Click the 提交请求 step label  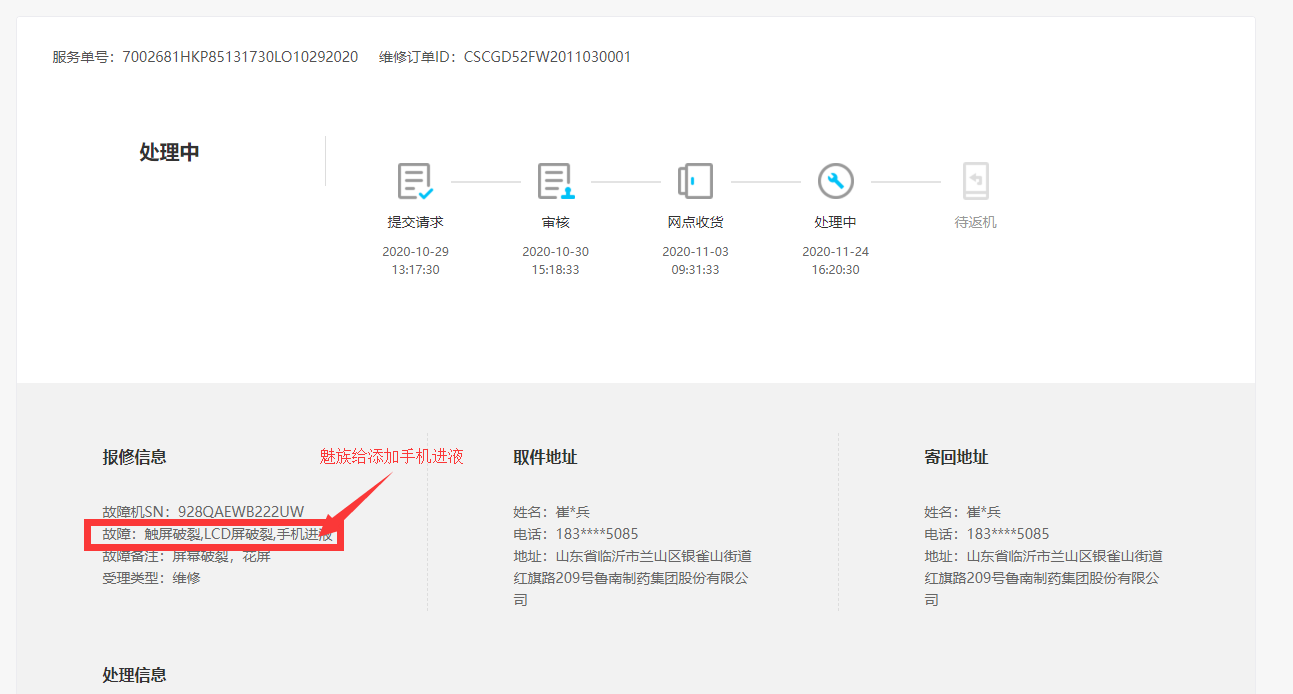pos(415,222)
